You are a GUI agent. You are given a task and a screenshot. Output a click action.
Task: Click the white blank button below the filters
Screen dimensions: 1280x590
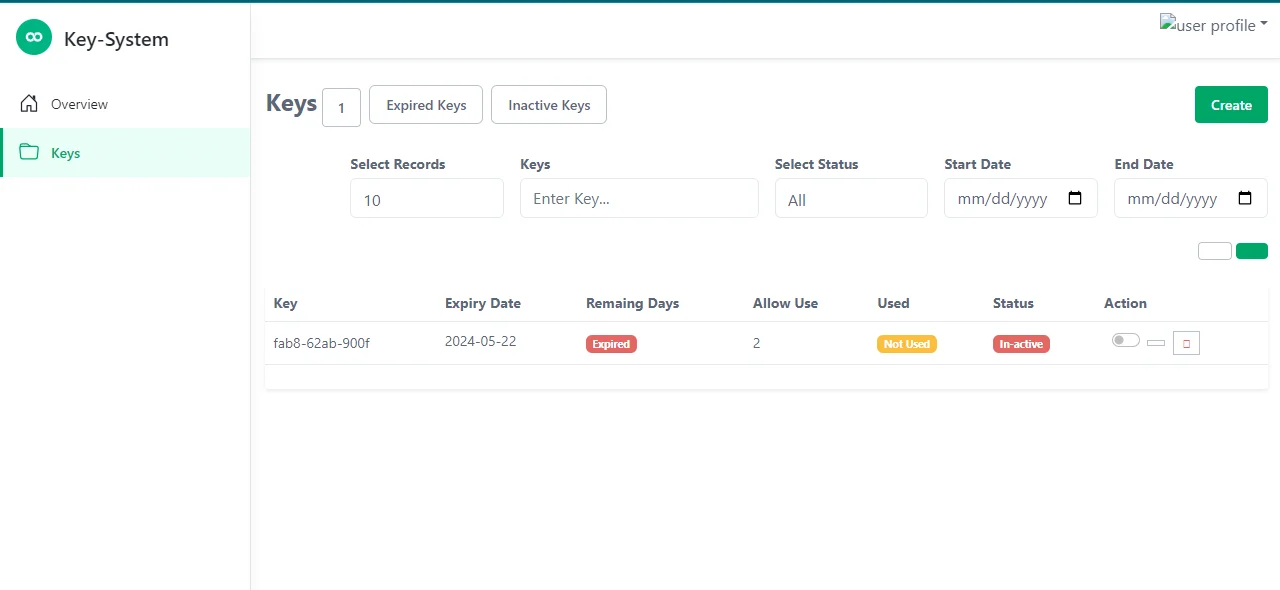(1214, 251)
